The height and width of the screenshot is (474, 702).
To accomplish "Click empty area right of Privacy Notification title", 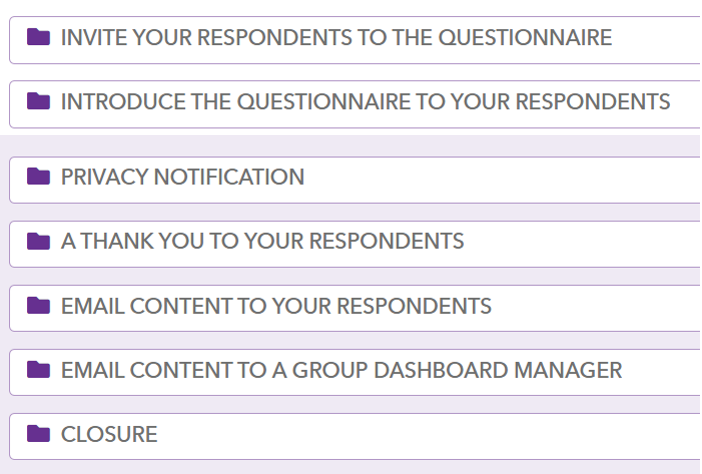I will pos(501,180).
